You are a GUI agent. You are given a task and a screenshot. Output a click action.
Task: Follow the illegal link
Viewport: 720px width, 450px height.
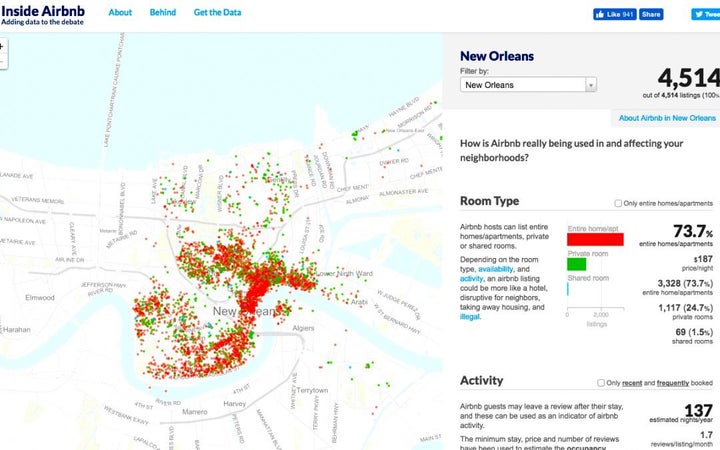coord(469,317)
